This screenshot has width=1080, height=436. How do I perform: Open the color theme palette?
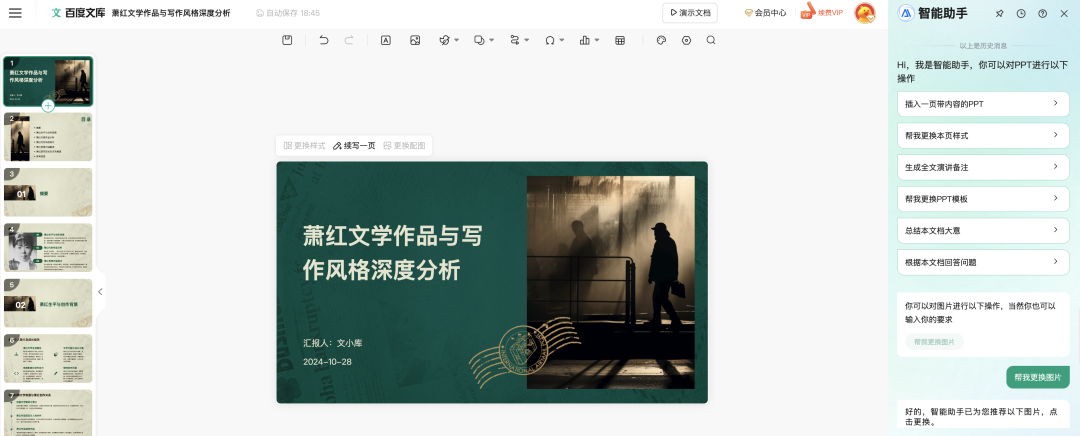click(661, 41)
